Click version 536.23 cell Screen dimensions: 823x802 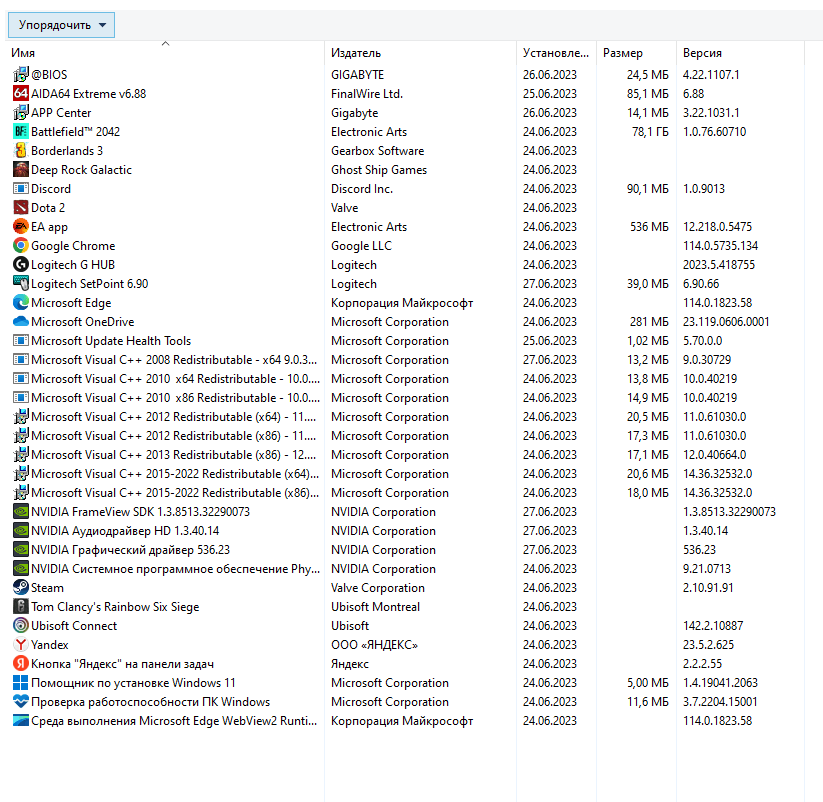click(699, 550)
